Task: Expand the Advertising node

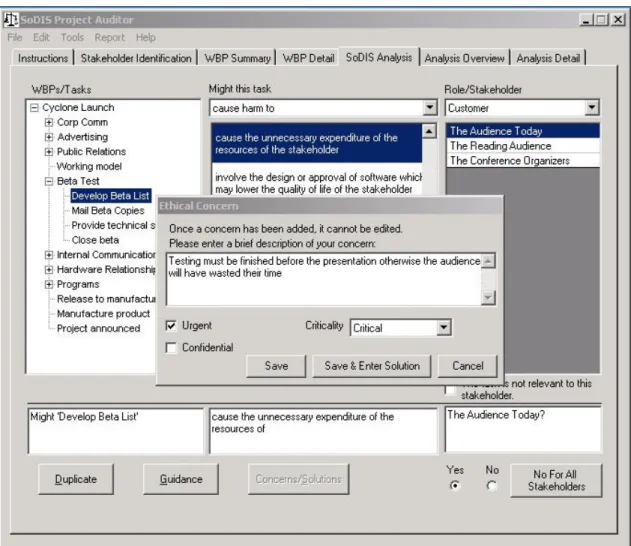Action: tap(49, 137)
